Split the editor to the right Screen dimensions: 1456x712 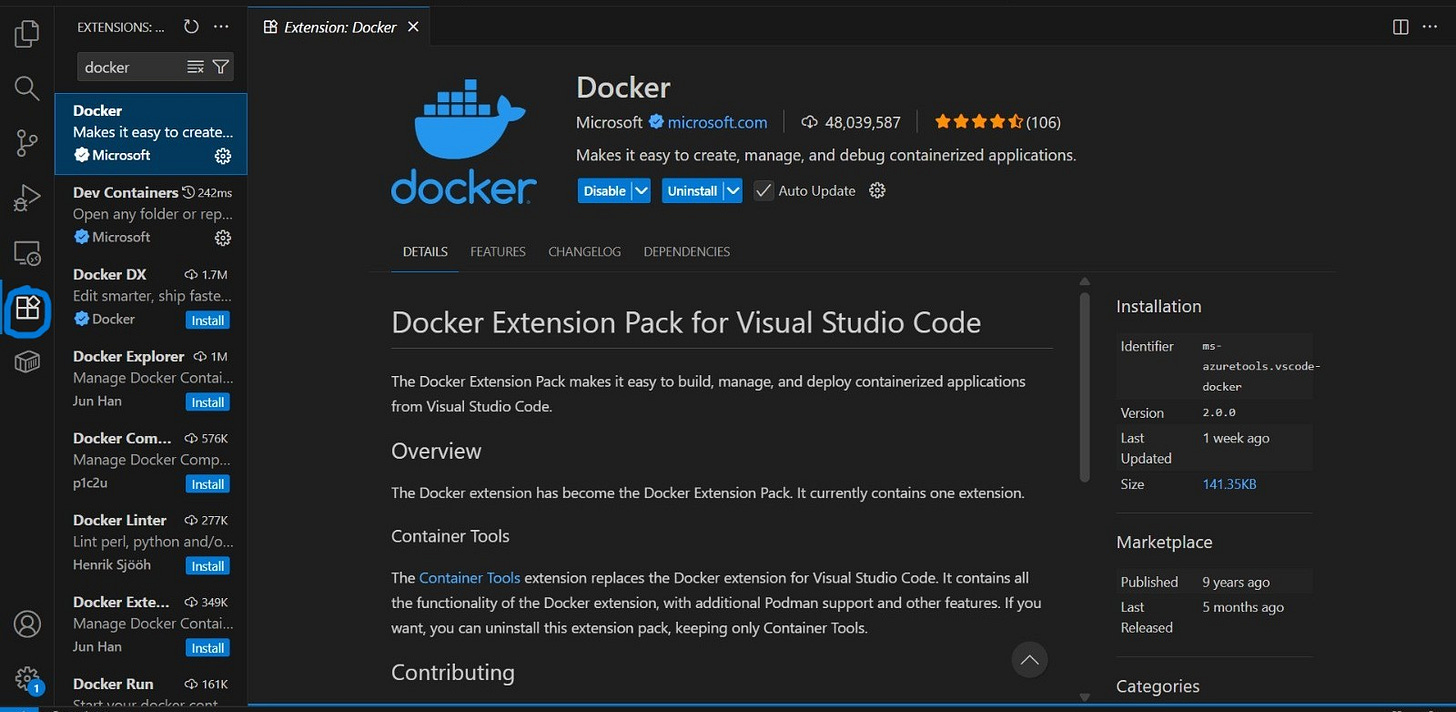click(x=1400, y=27)
